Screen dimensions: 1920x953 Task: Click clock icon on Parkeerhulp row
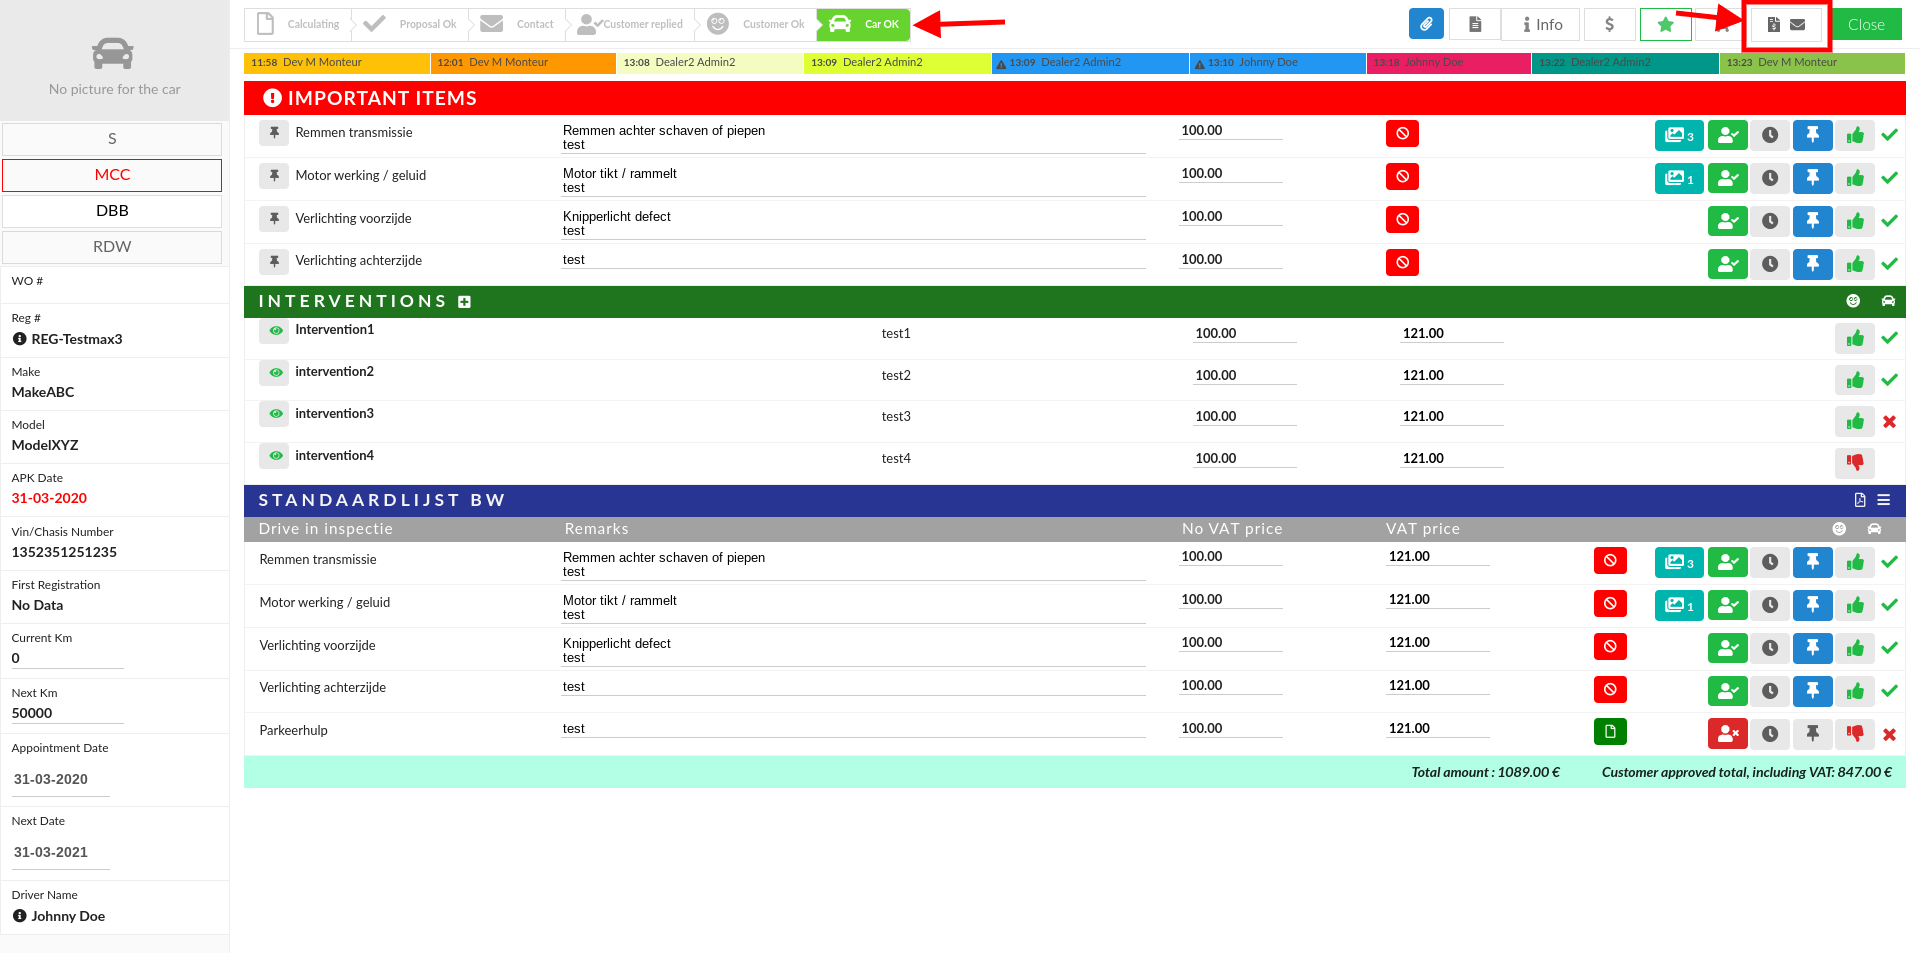pyautogui.click(x=1769, y=734)
